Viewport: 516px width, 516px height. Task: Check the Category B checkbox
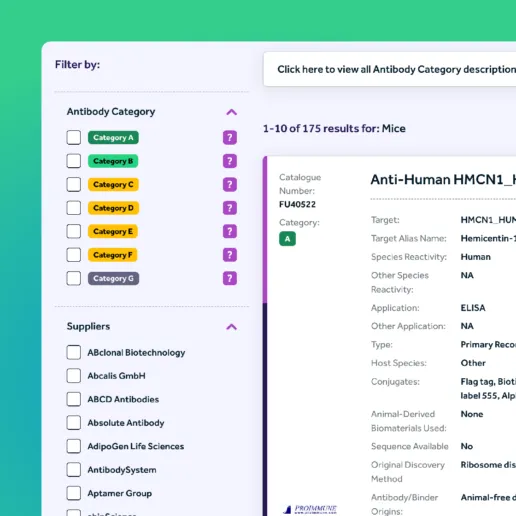(73, 161)
